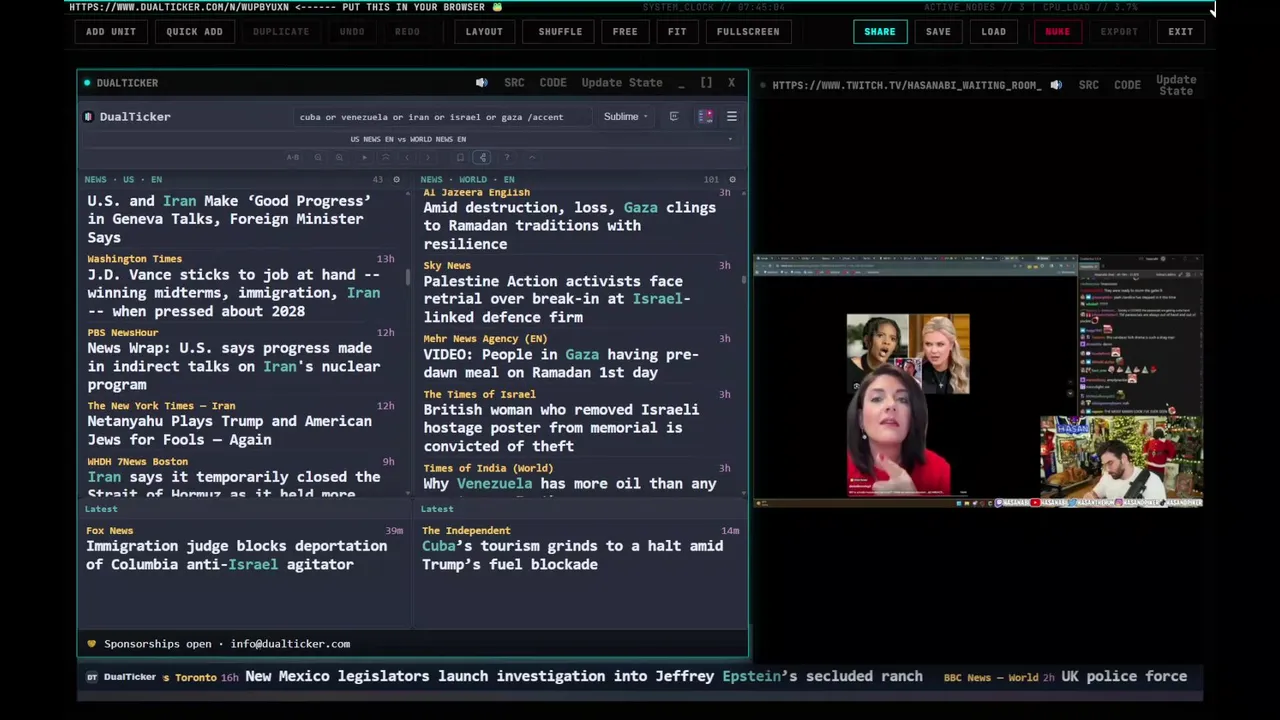Click the bookmark icon in ticker toolbar
1280x720 pixels.
460,157
